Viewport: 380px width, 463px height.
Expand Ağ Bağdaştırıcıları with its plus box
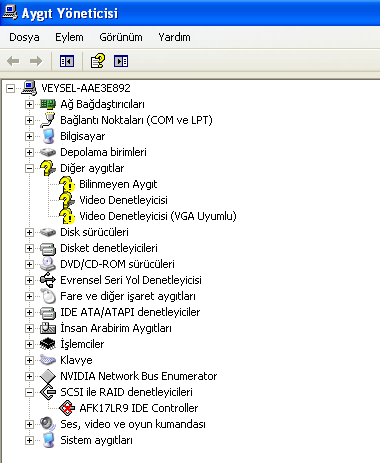[29, 104]
